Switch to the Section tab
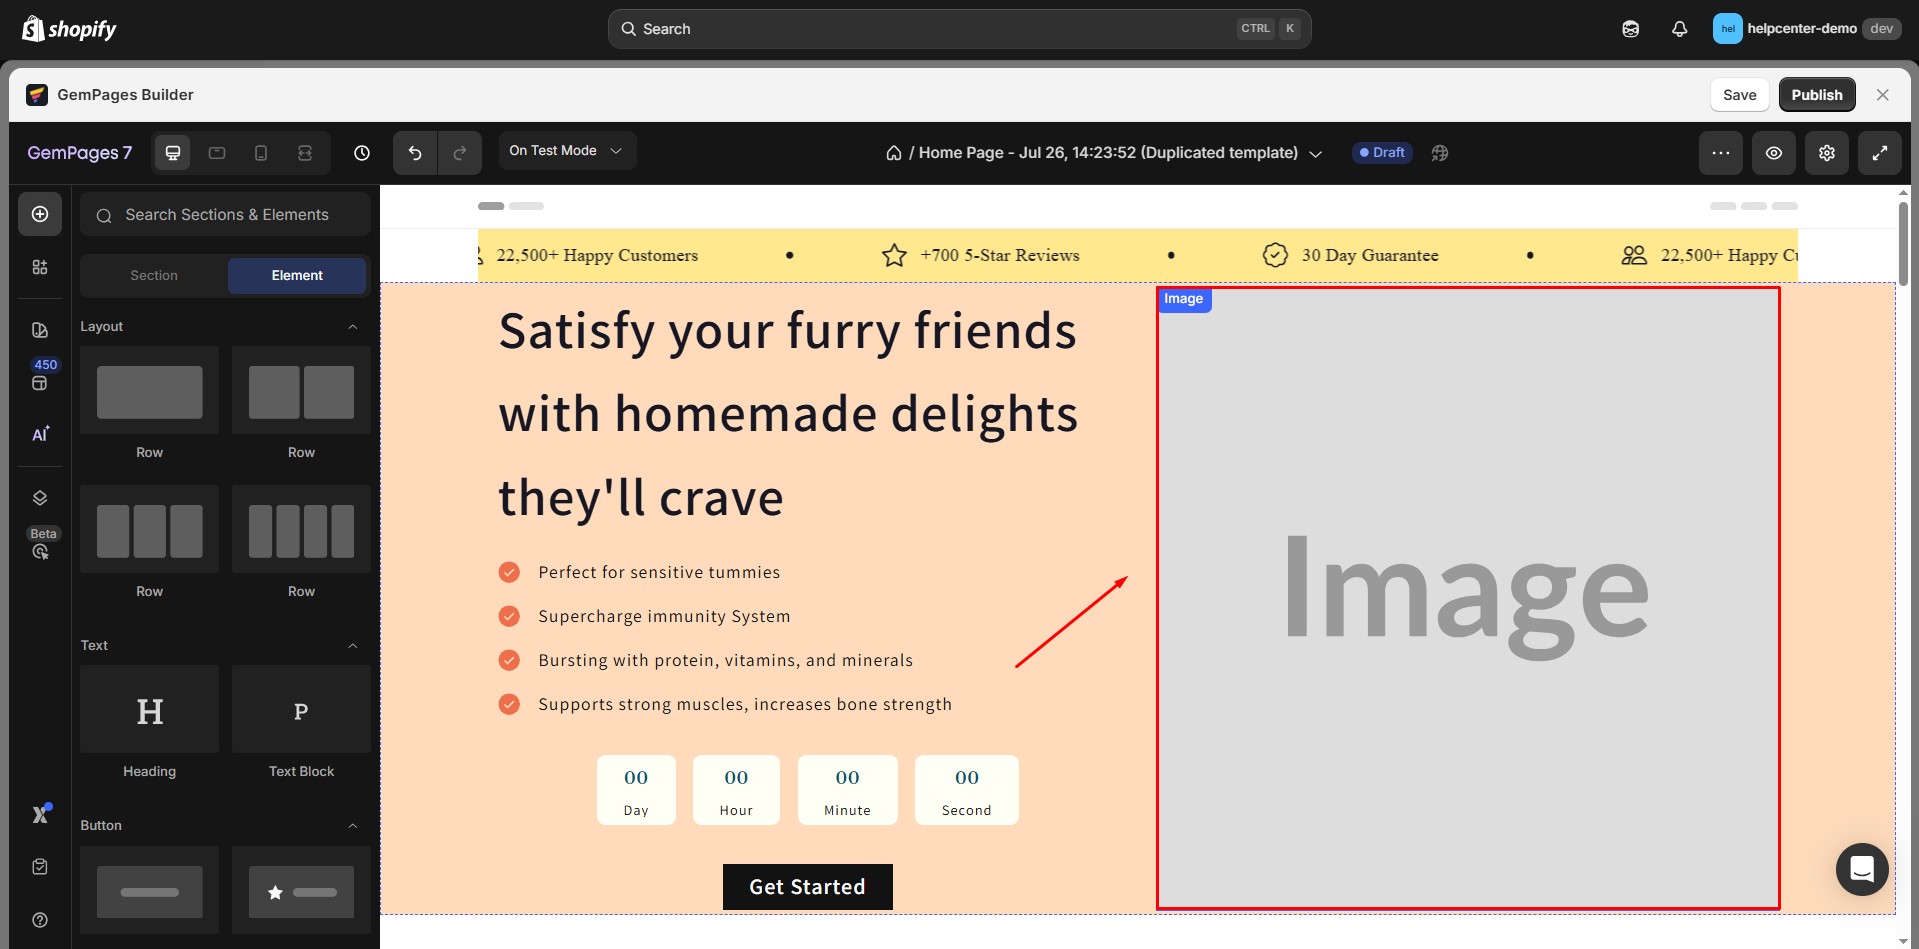The height and width of the screenshot is (949, 1919). click(x=154, y=276)
